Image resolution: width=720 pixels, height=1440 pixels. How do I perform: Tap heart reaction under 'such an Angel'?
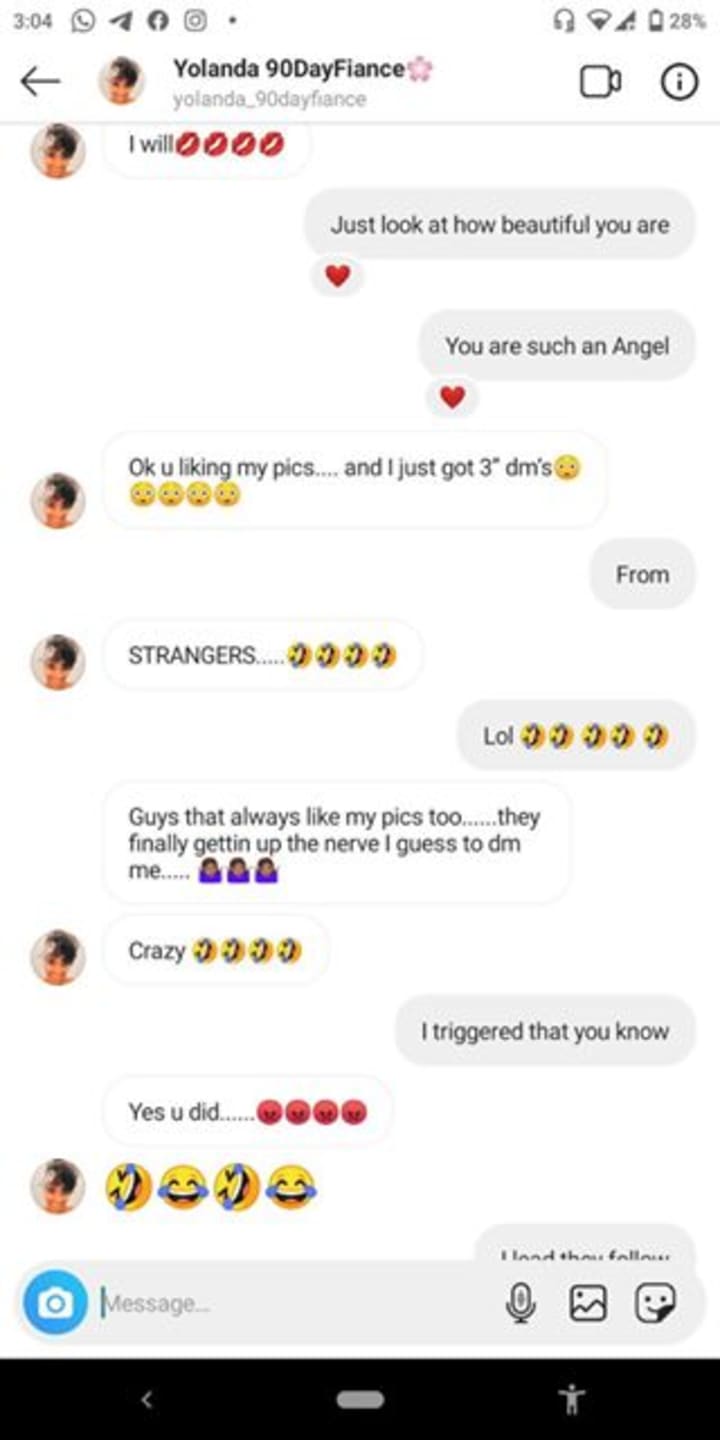pyautogui.click(x=452, y=398)
